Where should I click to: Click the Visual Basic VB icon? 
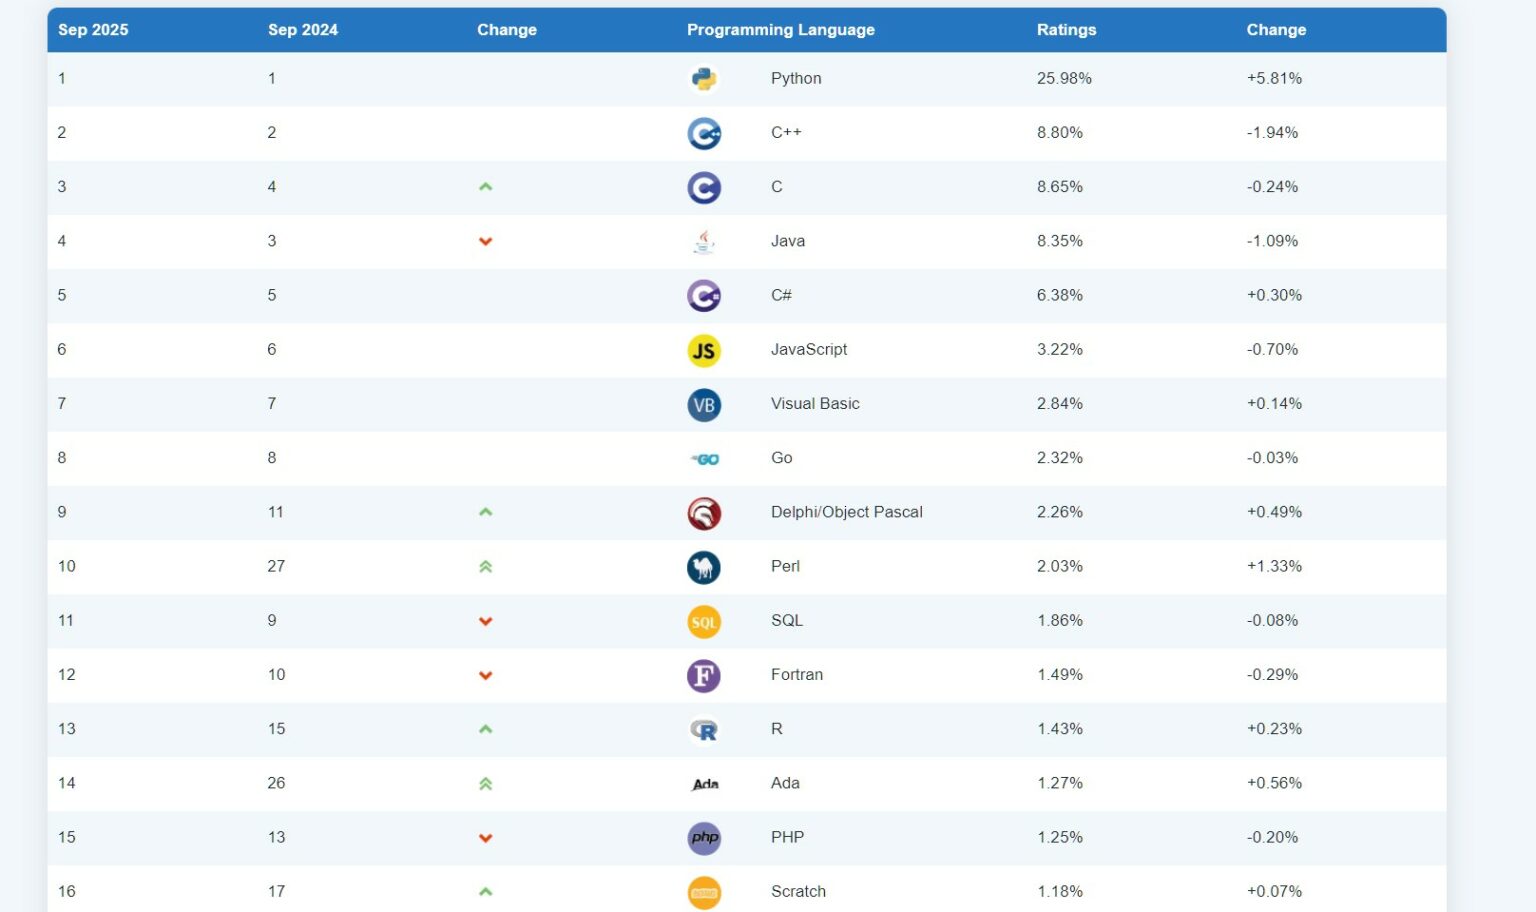704,404
